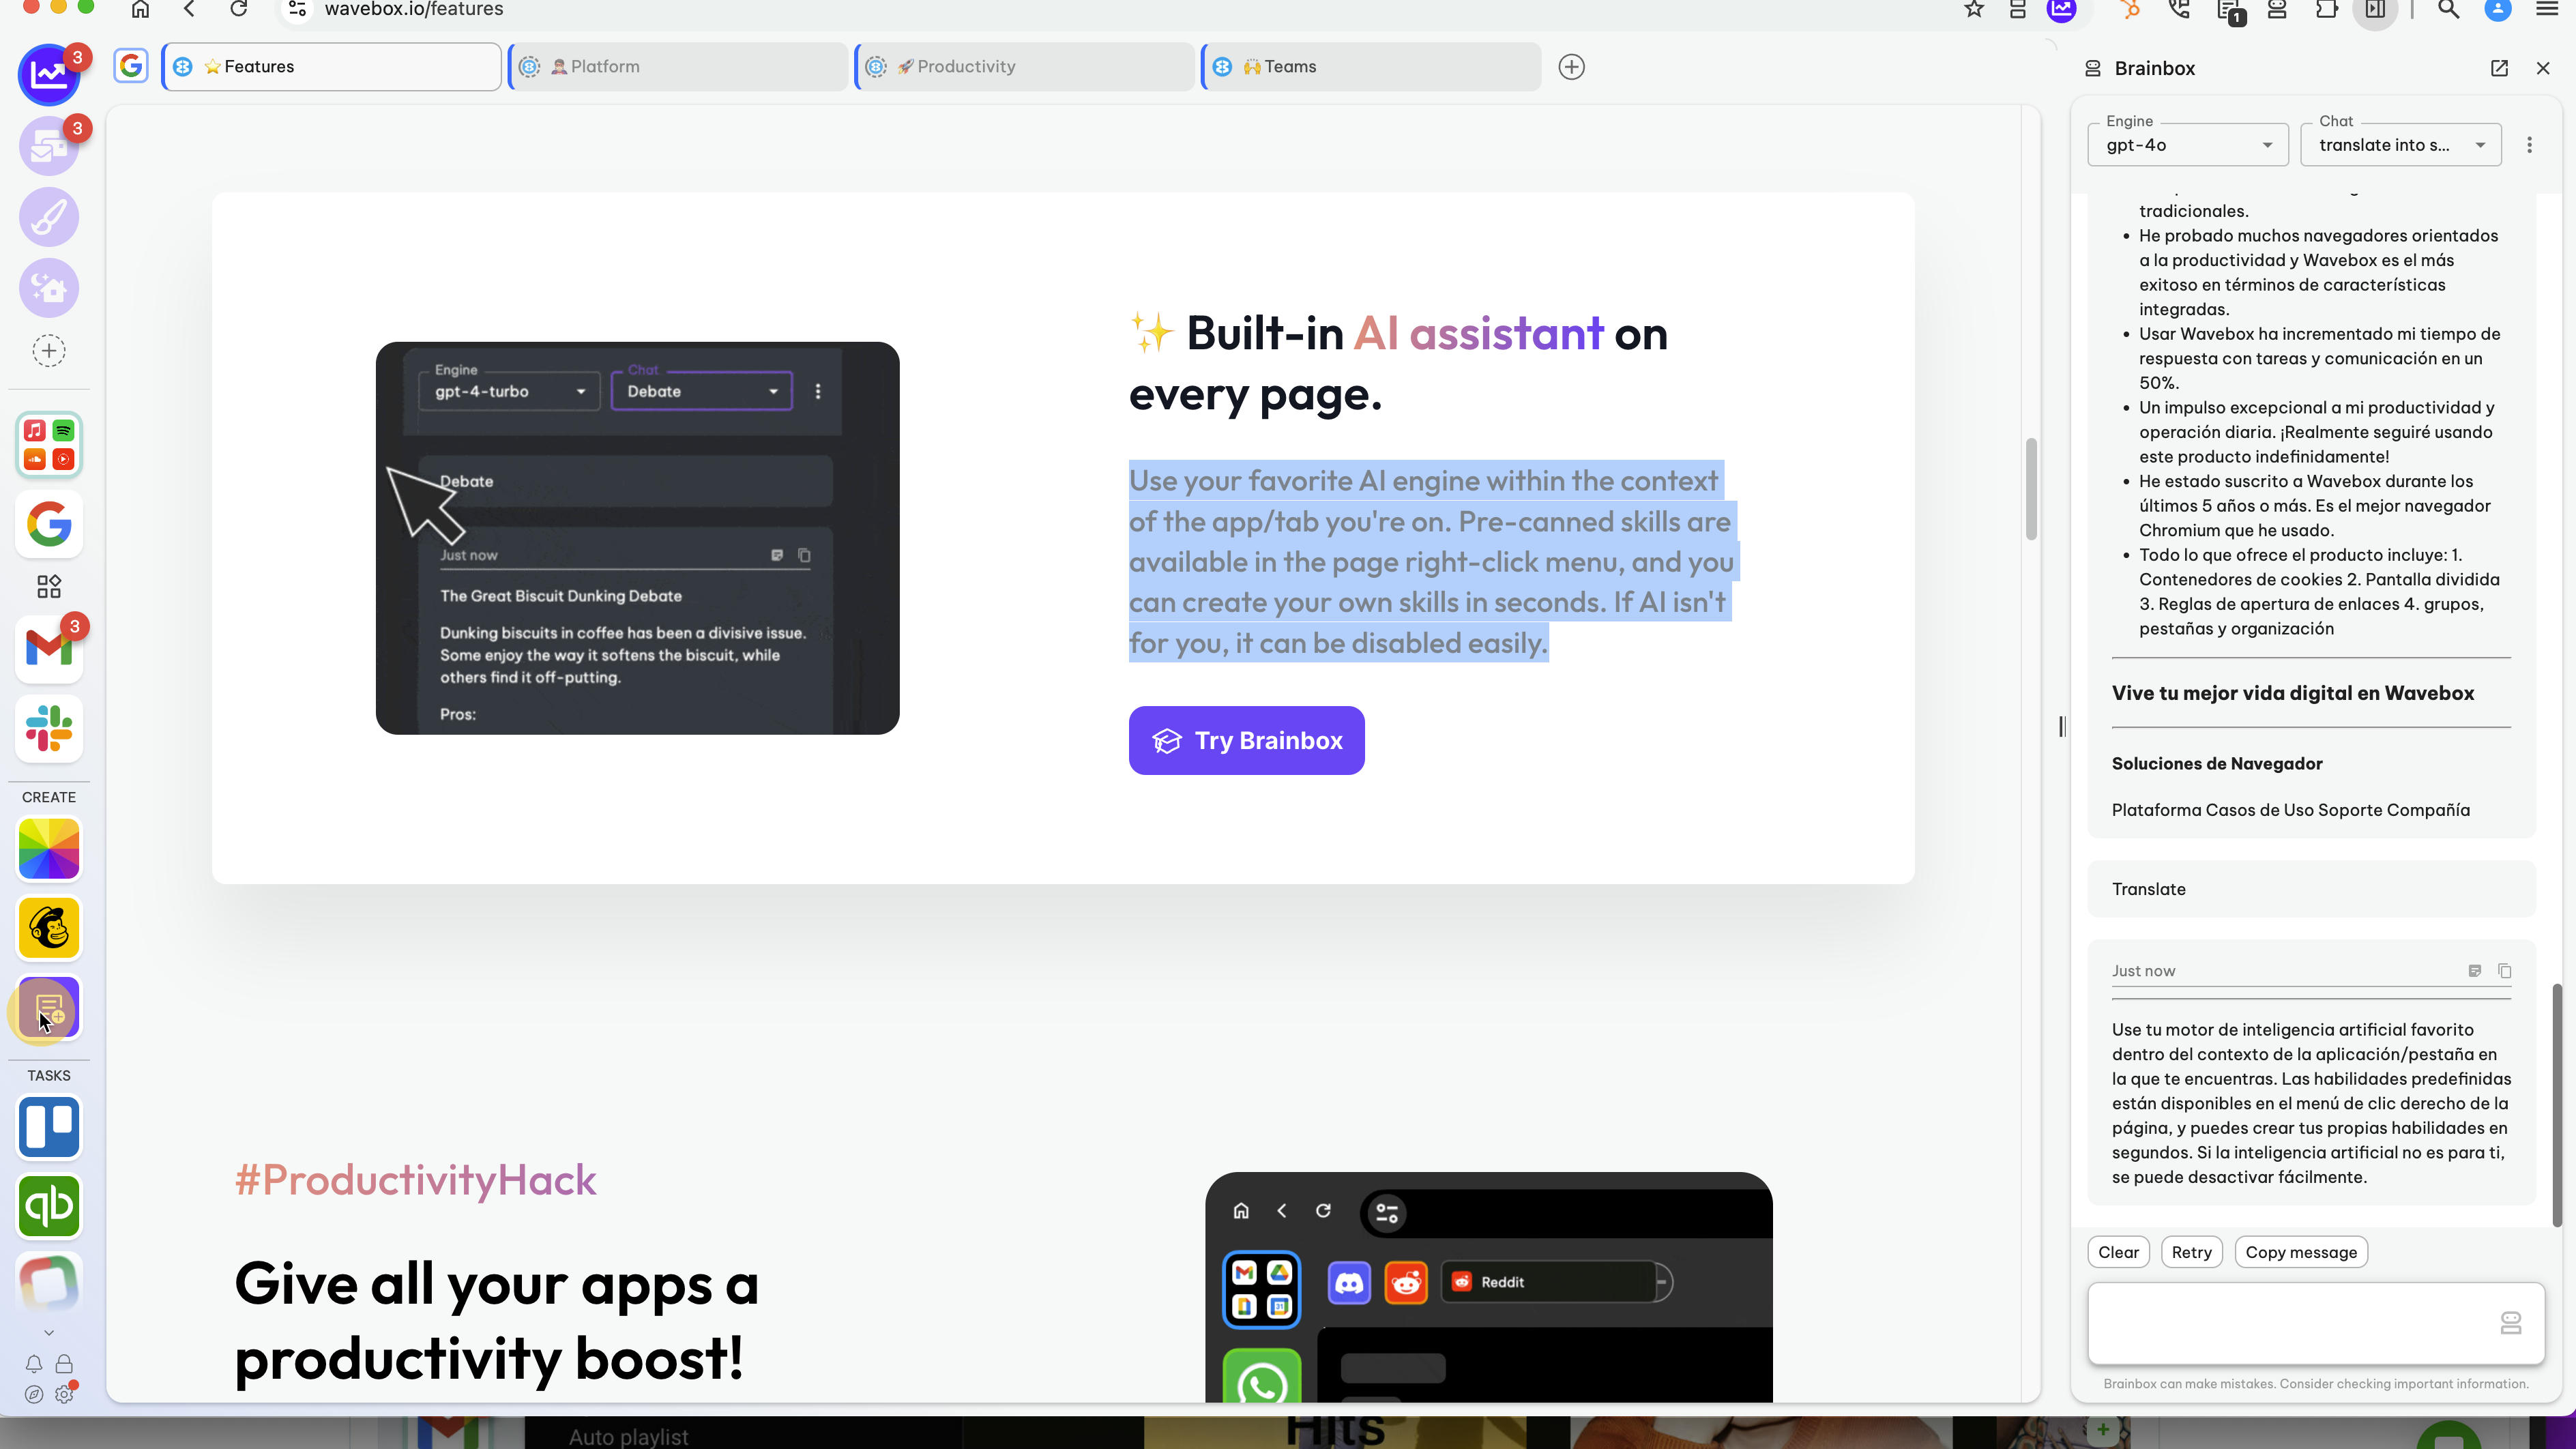
Task: Open the notes app under the cursor
Action: pyautogui.click(x=49, y=1008)
